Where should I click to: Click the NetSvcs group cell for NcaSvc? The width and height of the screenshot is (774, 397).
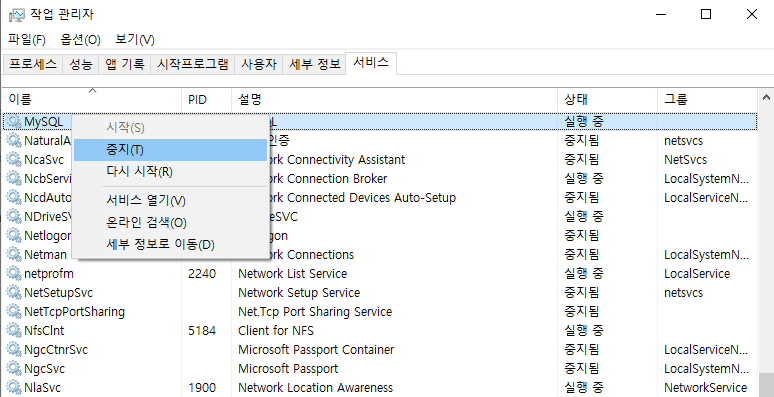click(x=685, y=159)
